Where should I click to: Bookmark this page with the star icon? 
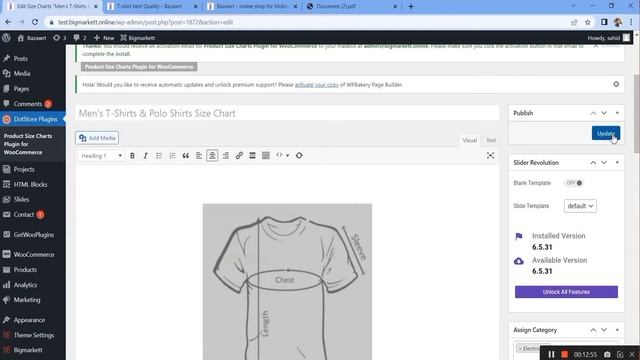587,22
